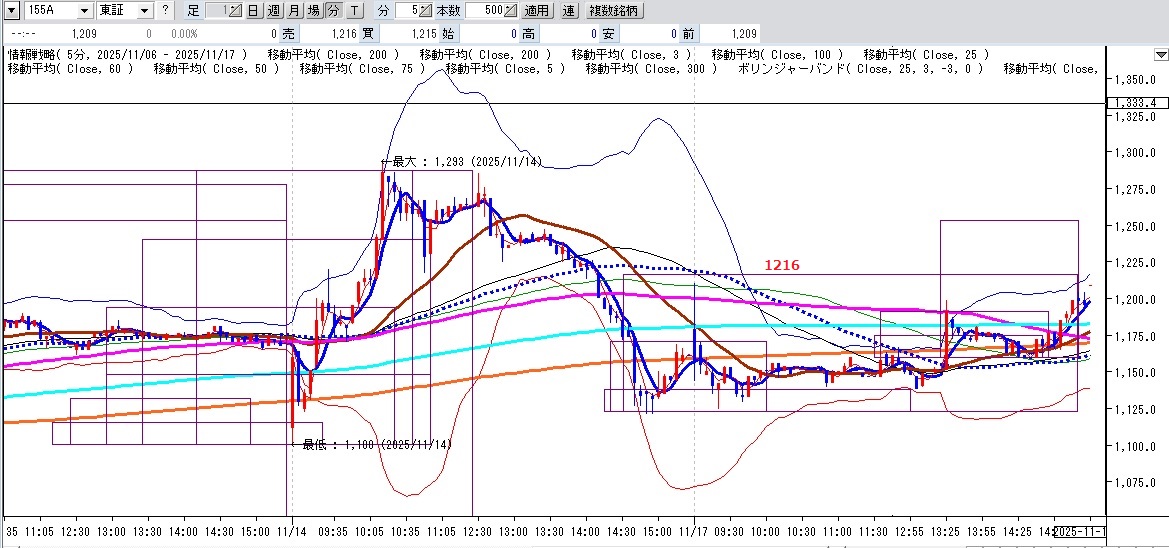The image size is (1169, 548).
Task: Click the 最低 : 1,100 low marker label
Action: coord(372,444)
